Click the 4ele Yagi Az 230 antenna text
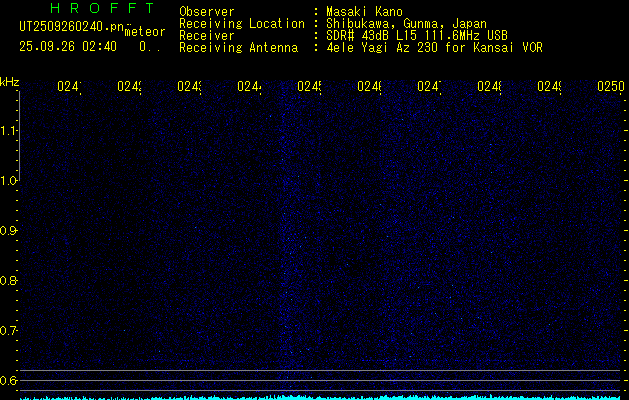The height and width of the screenshot is (400, 629). point(434,48)
